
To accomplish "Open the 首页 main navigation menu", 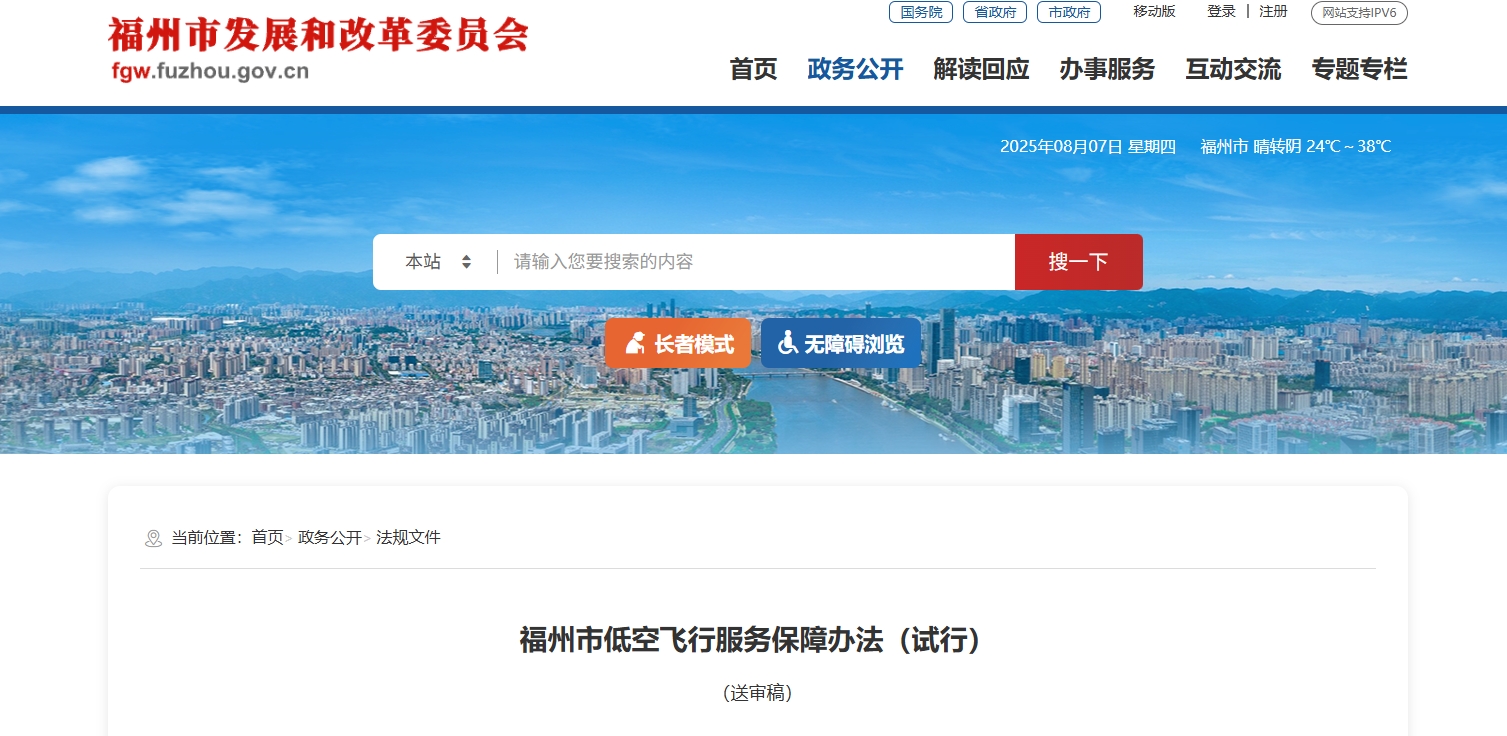I will [x=753, y=69].
